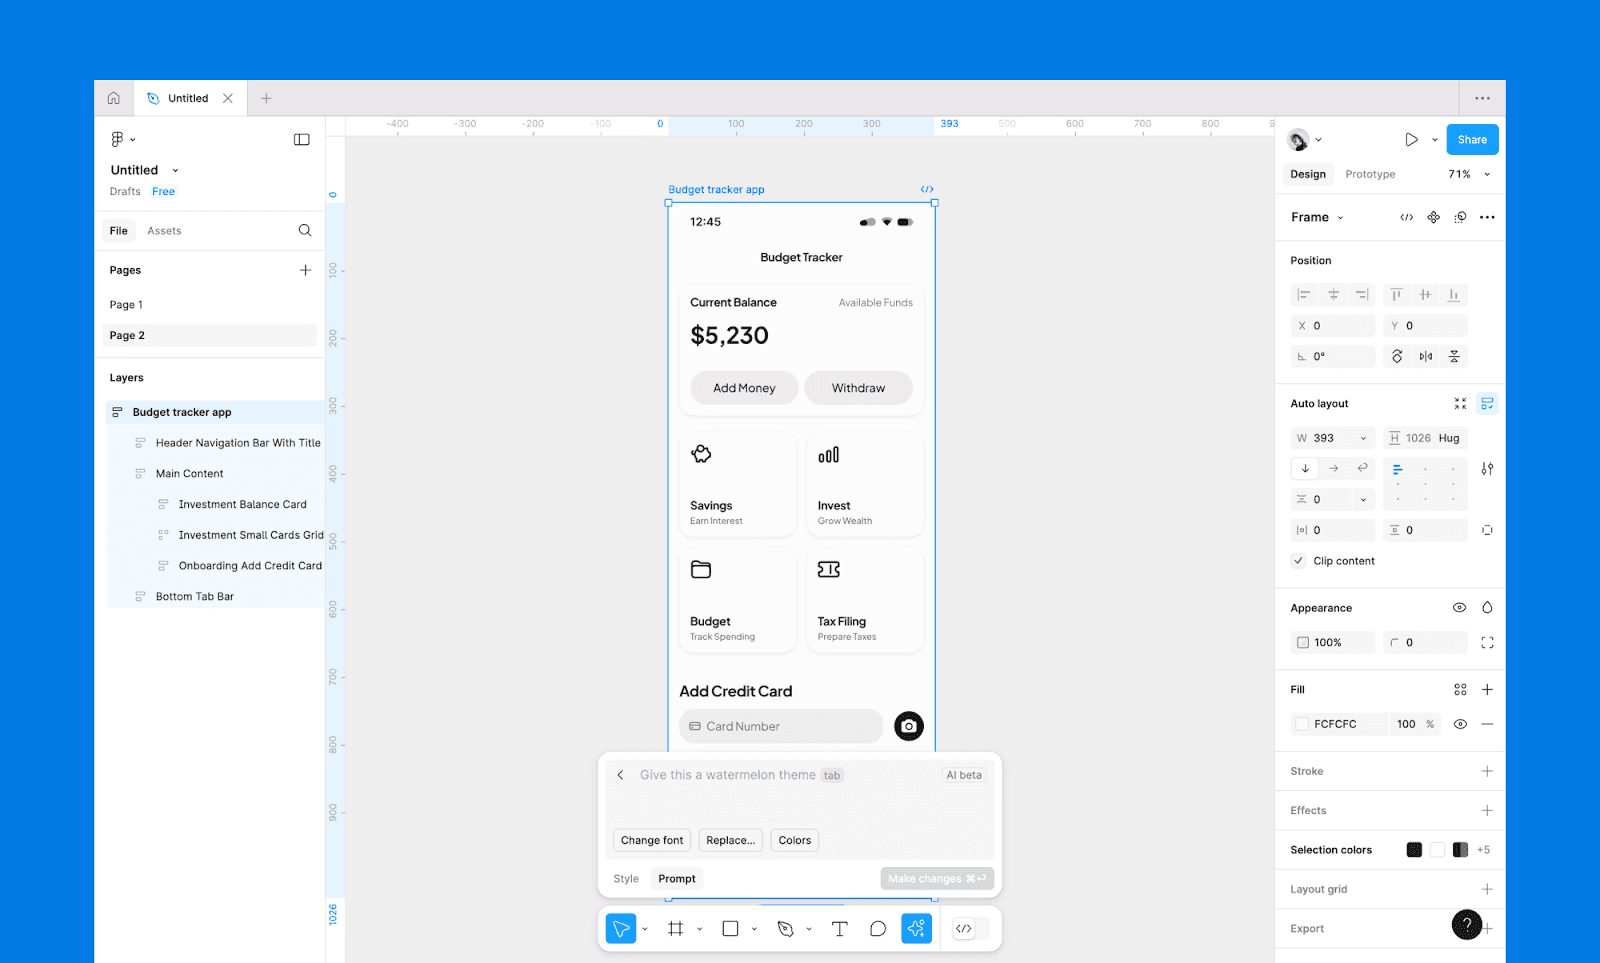Select the Text tool

[840, 929]
